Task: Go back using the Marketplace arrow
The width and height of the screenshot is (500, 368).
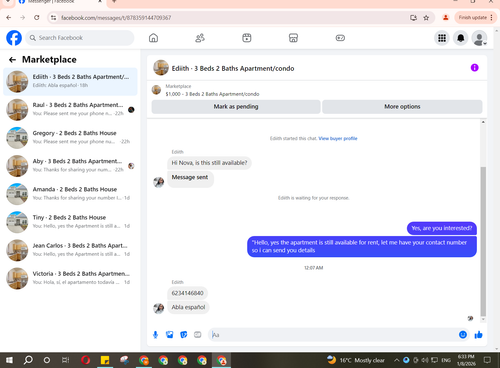Action: (x=12, y=60)
